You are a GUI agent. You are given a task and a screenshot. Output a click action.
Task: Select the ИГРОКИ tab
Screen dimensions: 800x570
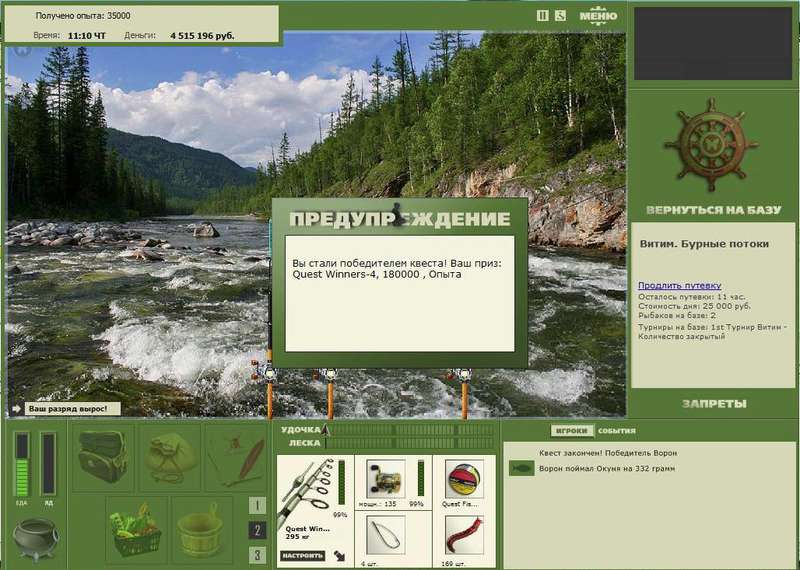pyautogui.click(x=572, y=431)
